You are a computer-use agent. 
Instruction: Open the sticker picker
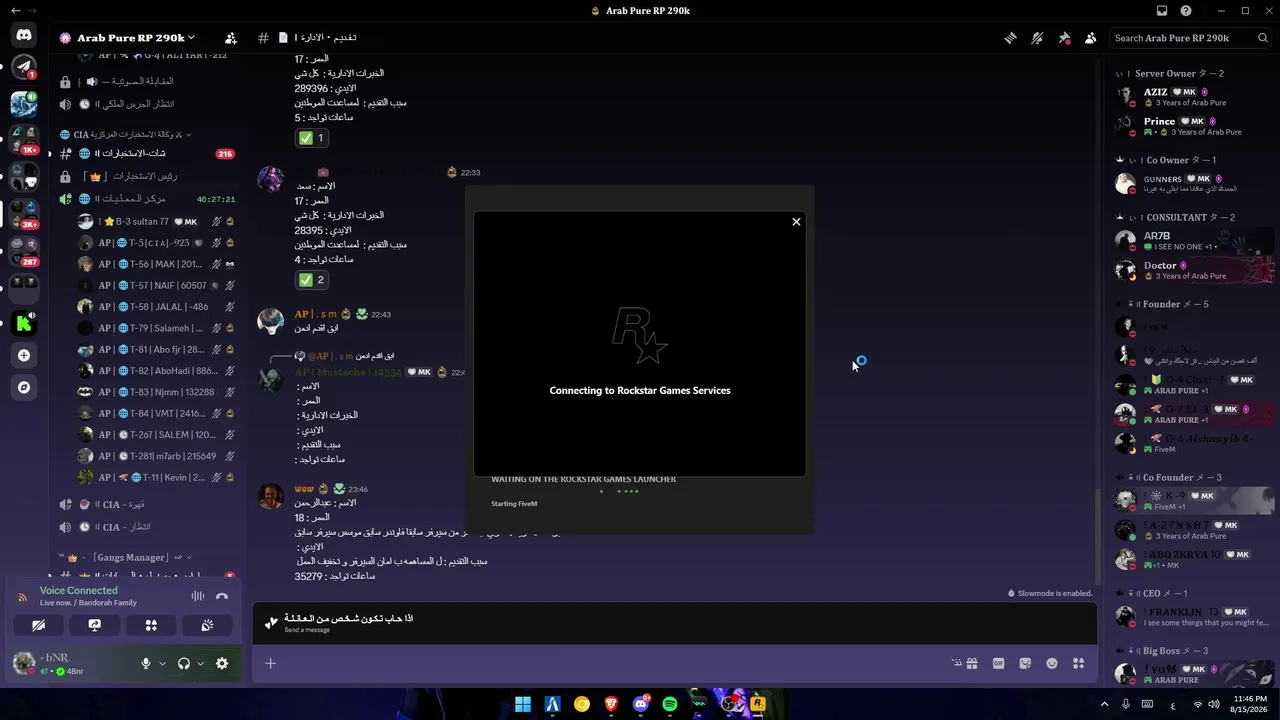pyautogui.click(x=1025, y=663)
